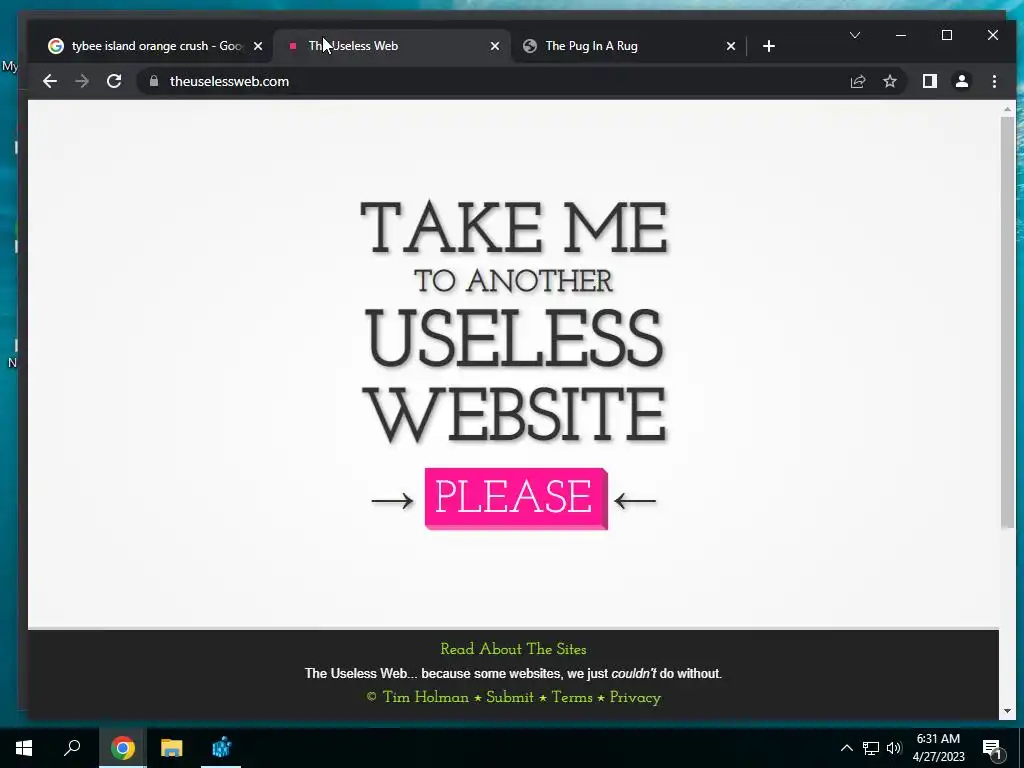This screenshot has height=768, width=1024.
Task: Show hidden system tray icons
Action: 846,748
